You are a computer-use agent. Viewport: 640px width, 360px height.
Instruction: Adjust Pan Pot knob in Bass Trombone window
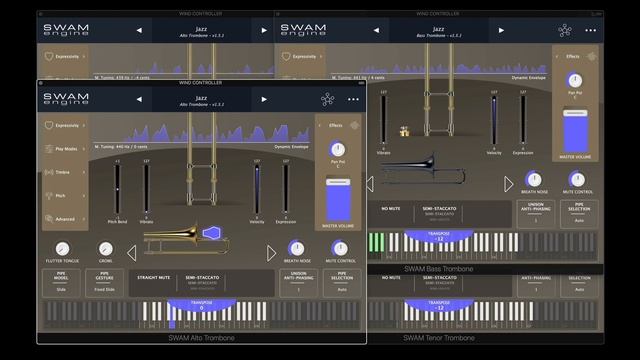[575, 80]
